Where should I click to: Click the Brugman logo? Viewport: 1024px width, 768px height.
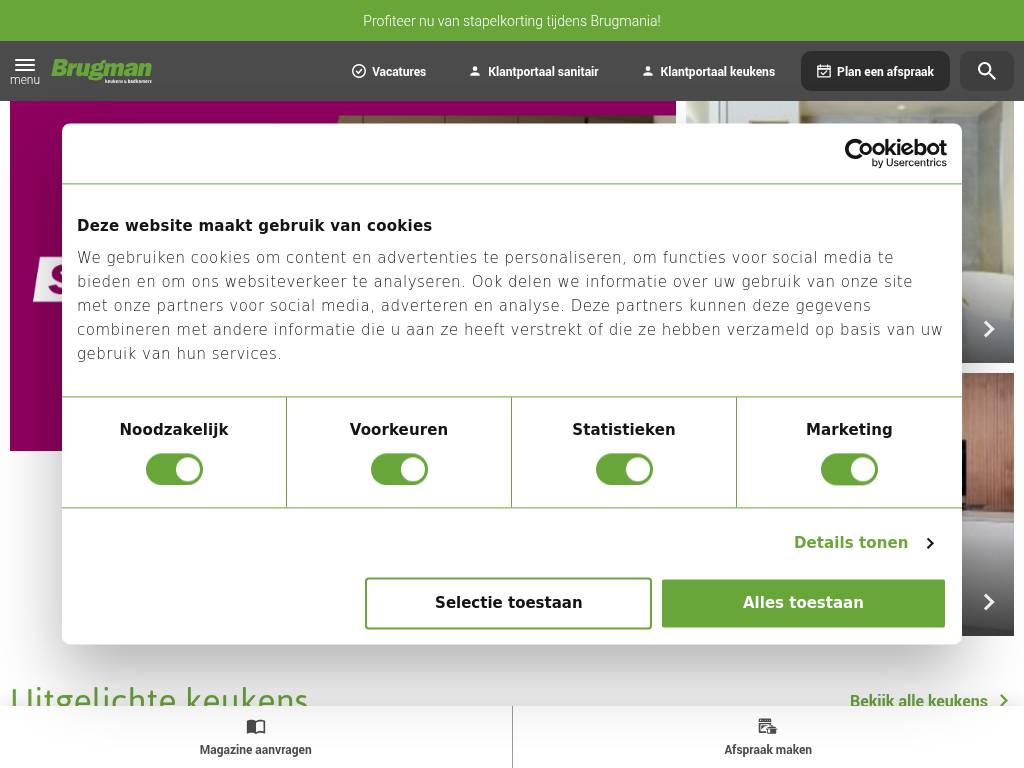102,70
